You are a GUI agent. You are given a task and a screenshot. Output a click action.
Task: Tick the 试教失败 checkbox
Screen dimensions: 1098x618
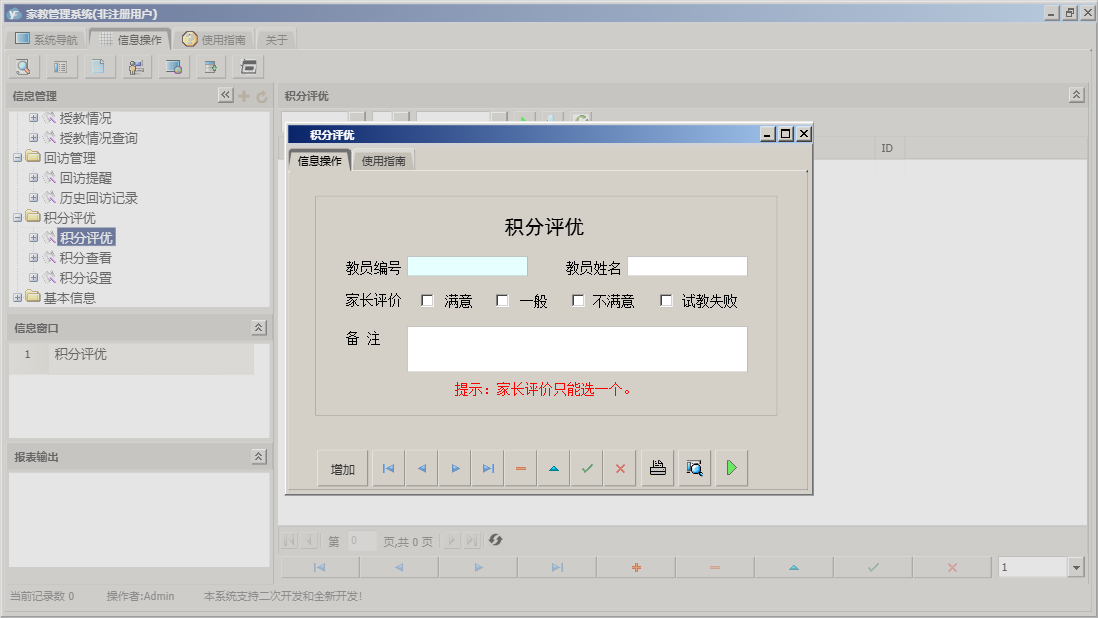point(666,299)
